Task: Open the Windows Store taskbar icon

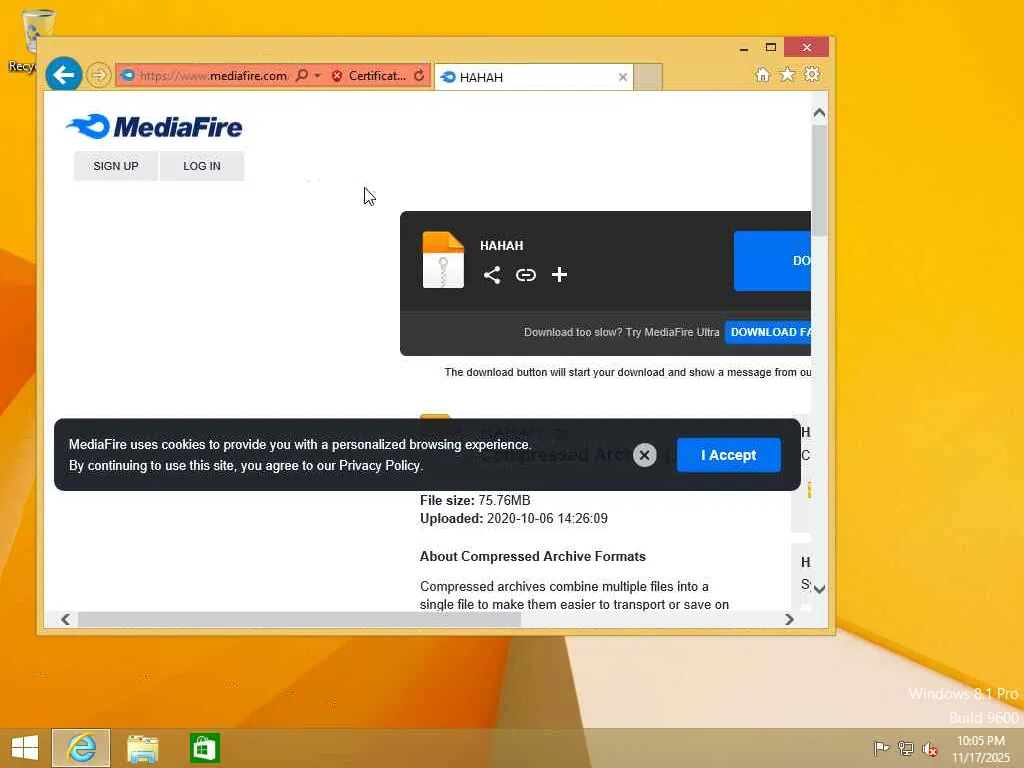Action: point(204,748)
